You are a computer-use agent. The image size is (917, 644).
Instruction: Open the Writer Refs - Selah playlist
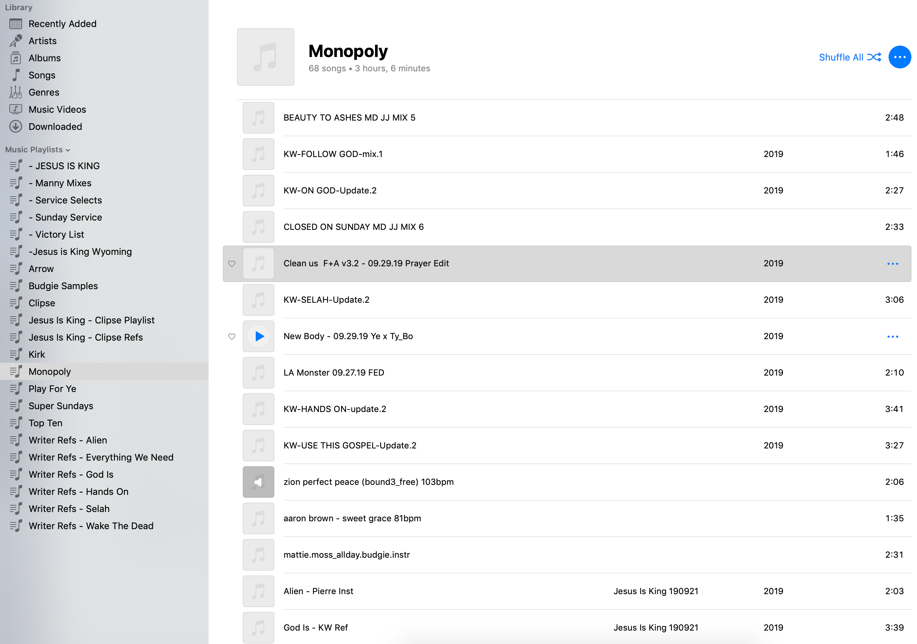[x=69, y=509]
